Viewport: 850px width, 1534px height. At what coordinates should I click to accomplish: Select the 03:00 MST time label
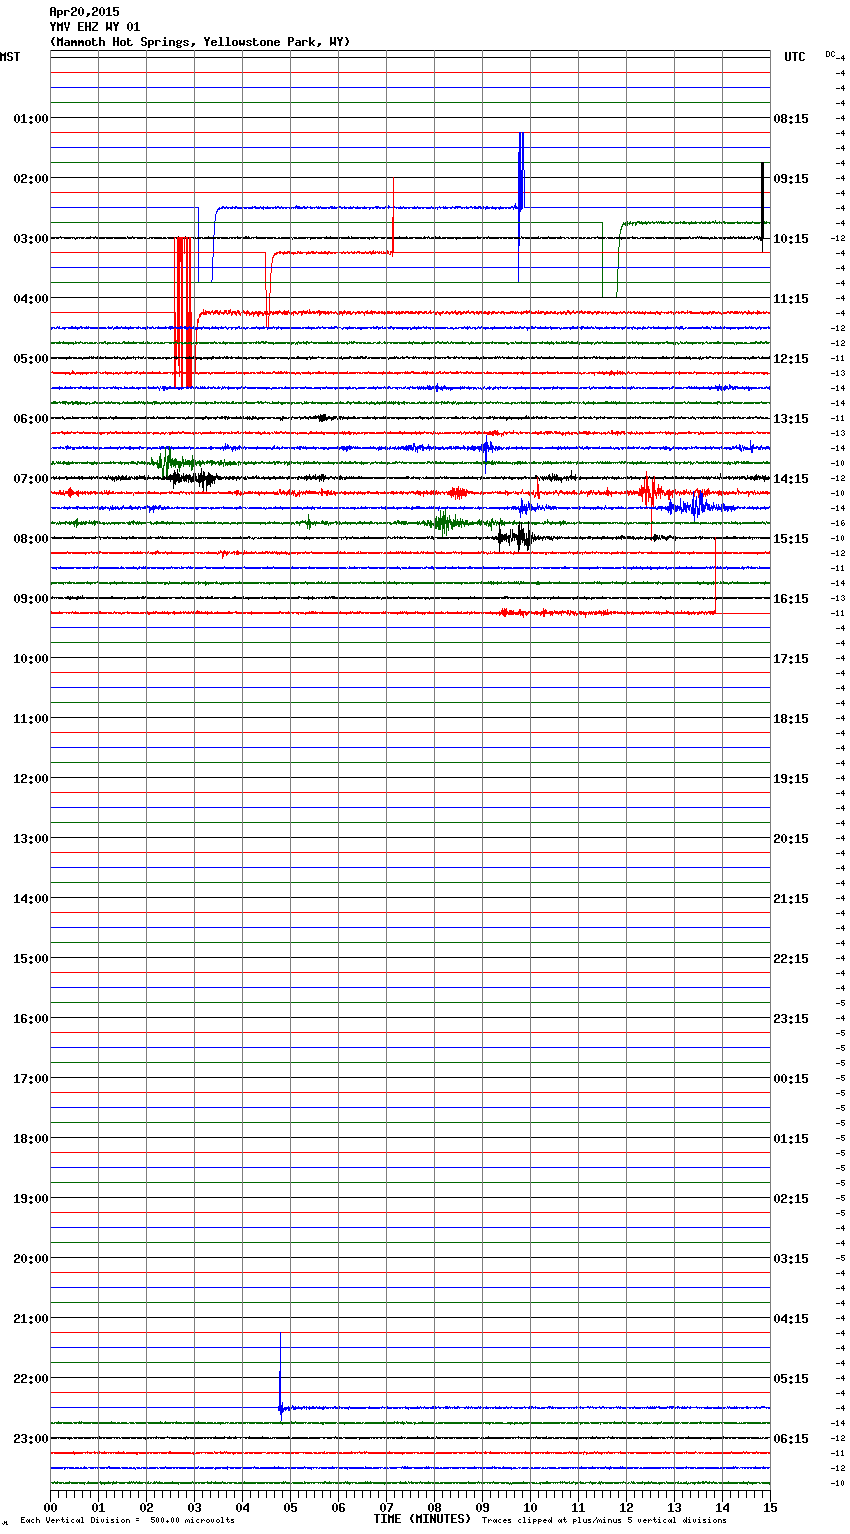31,238
